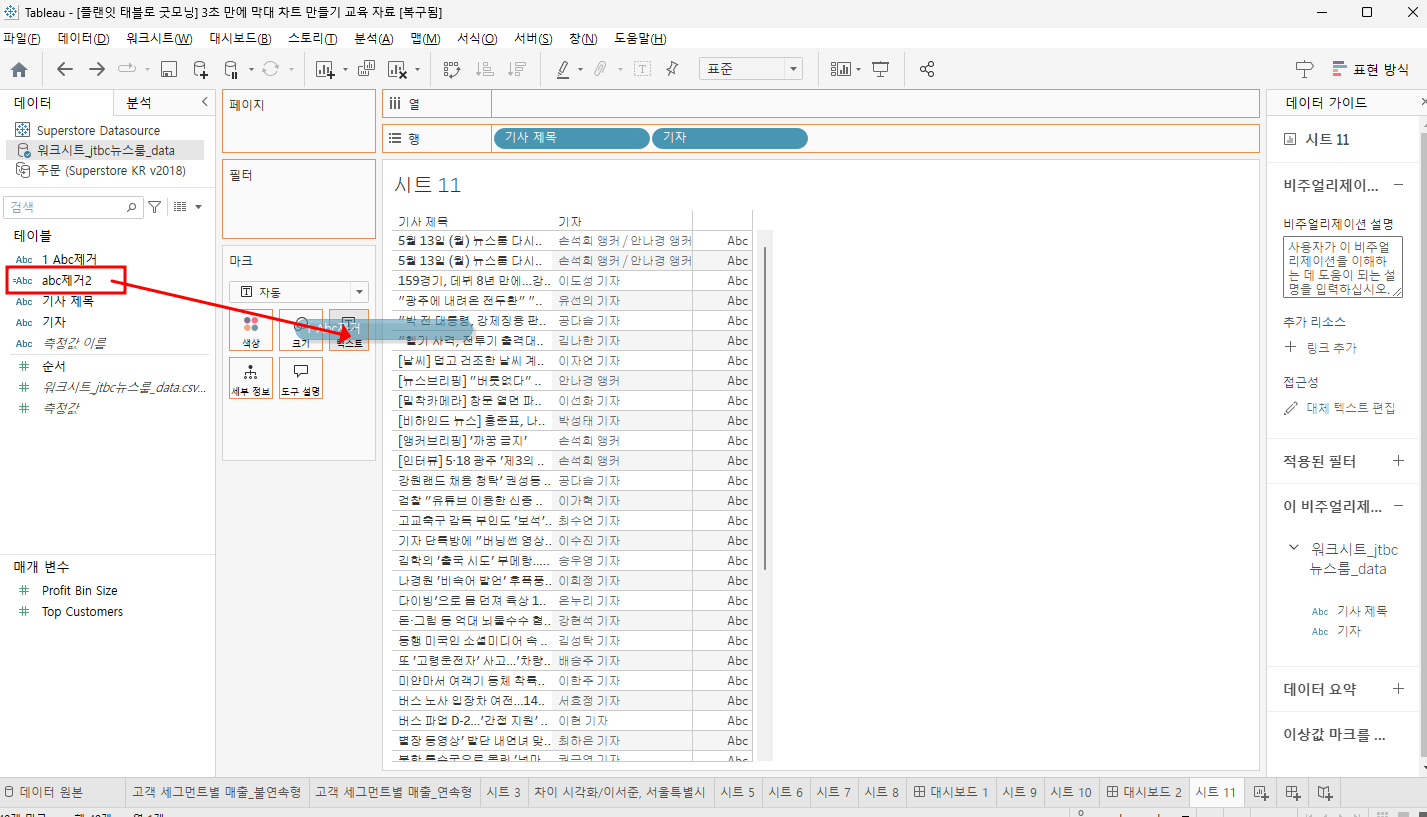Open the dropdown arrow next to highlight pen
Screen dimensions: 1427x817
(x=580, y=69)
